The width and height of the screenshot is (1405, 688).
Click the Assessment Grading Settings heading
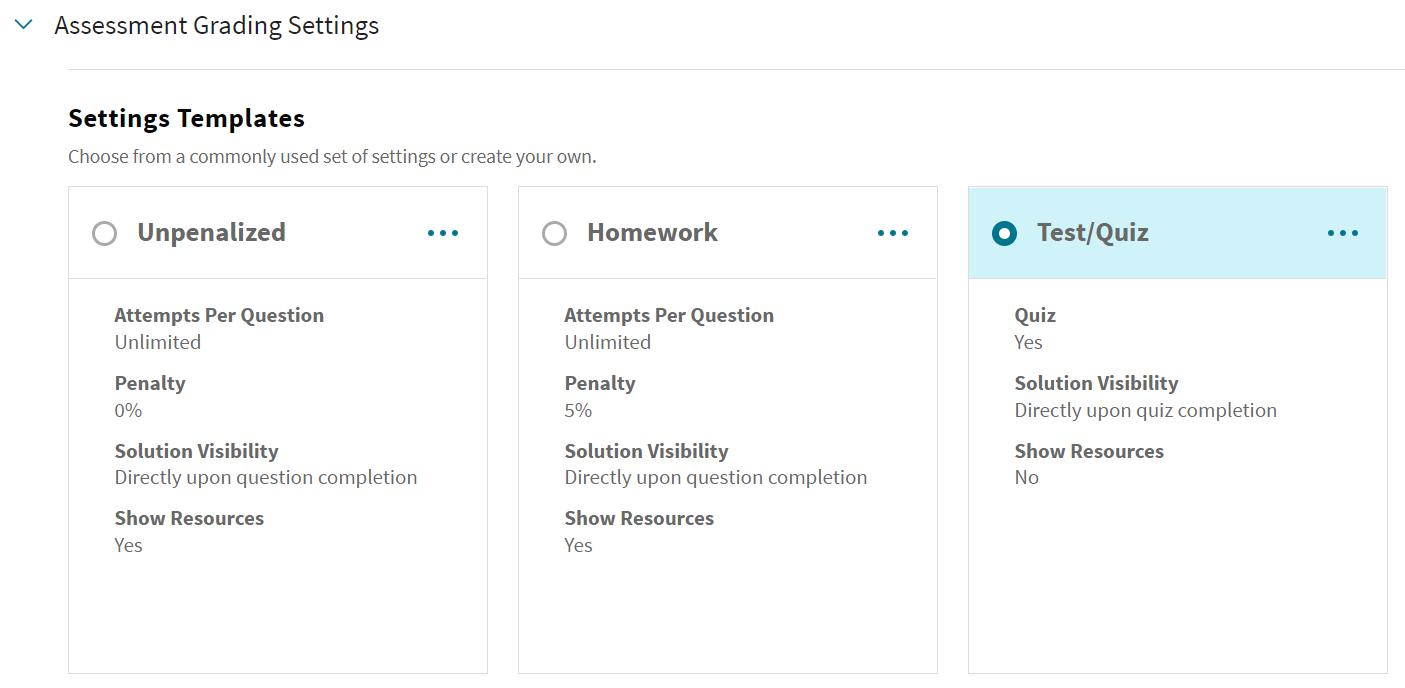click(215, 24)
